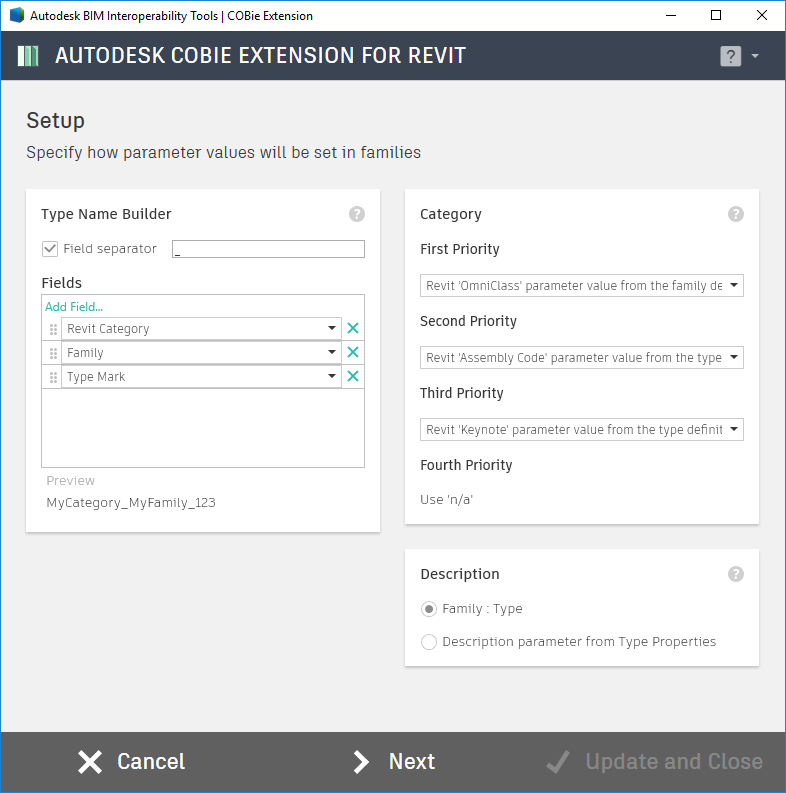Remove the Type Mark field
Screen dimensions: 786x793
[353, 376]
